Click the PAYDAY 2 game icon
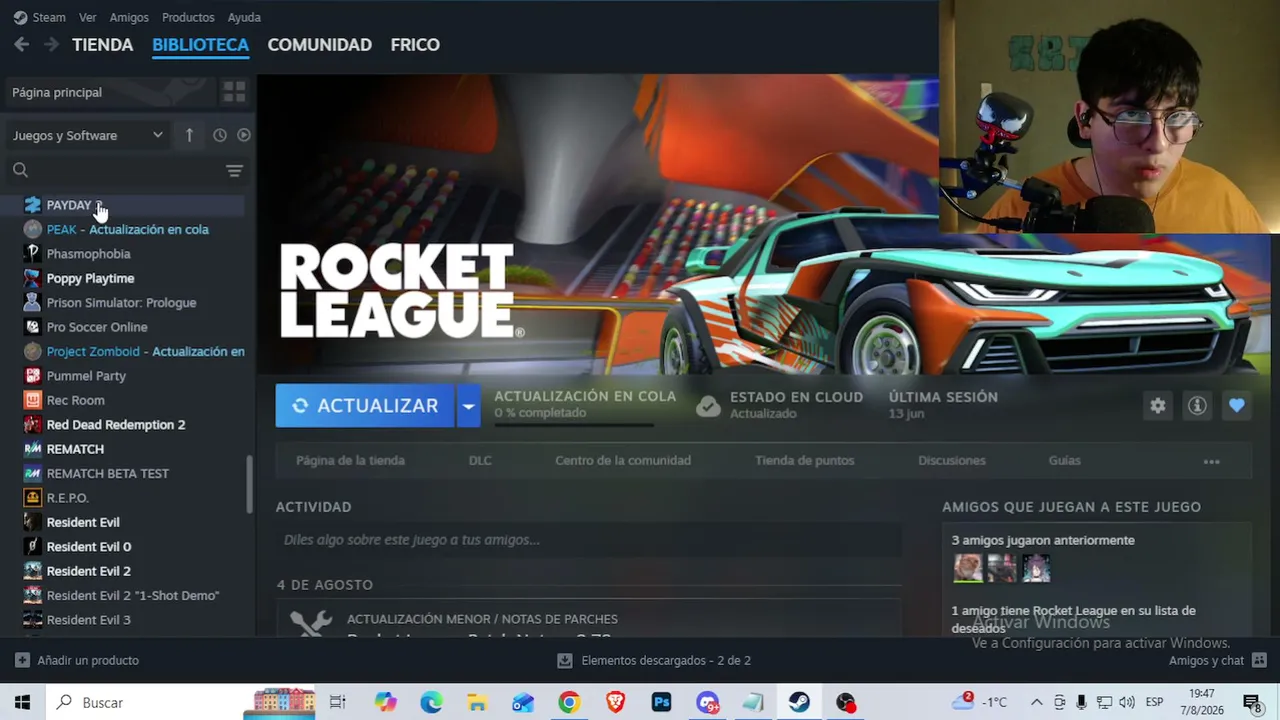The height and width of the screenshot is (720, 1280). click(x=32, y=205)
